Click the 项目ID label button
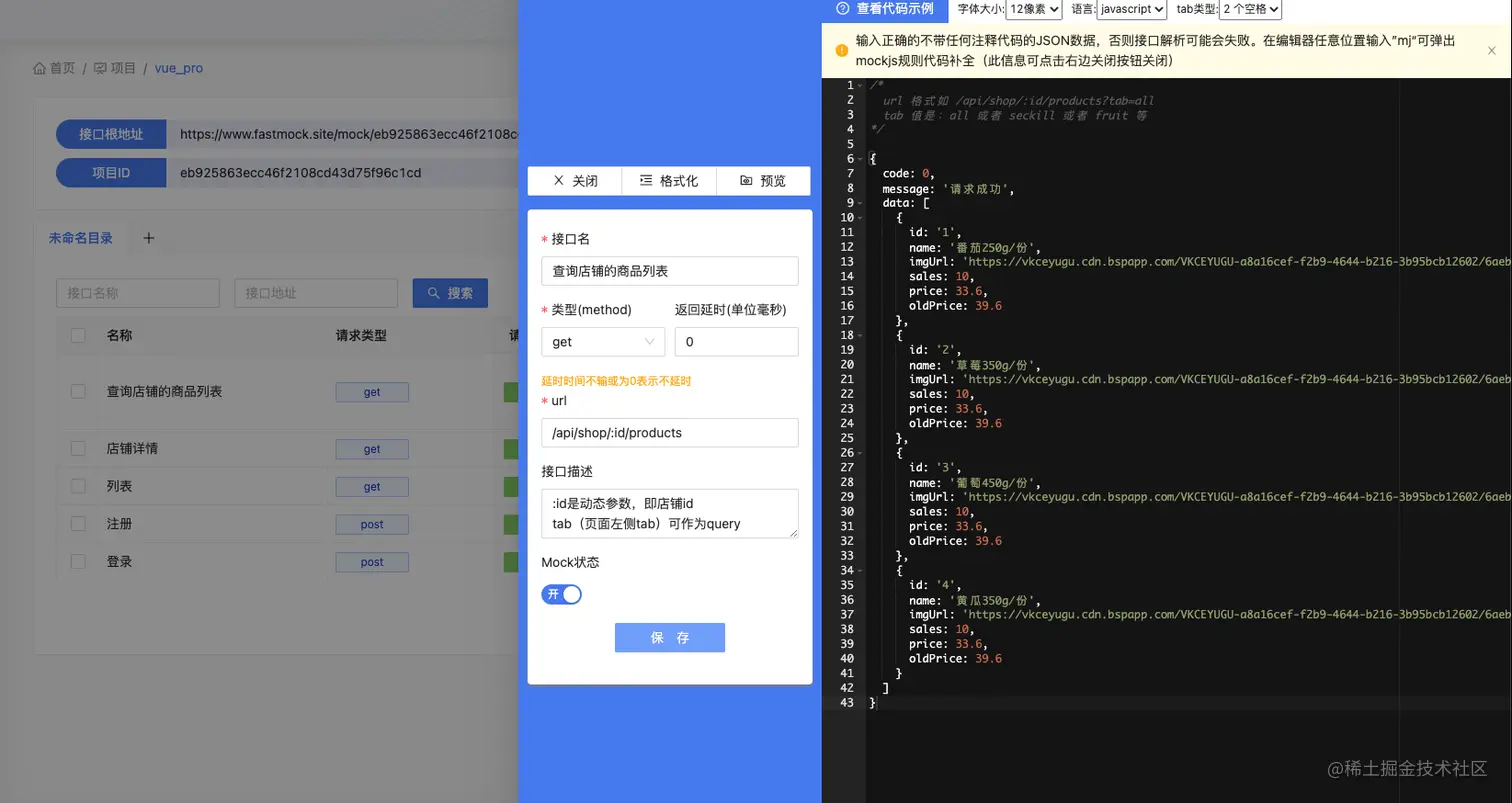Viewport: 1512px width, 803px height. pyautogui.click(x=111, y=173)
